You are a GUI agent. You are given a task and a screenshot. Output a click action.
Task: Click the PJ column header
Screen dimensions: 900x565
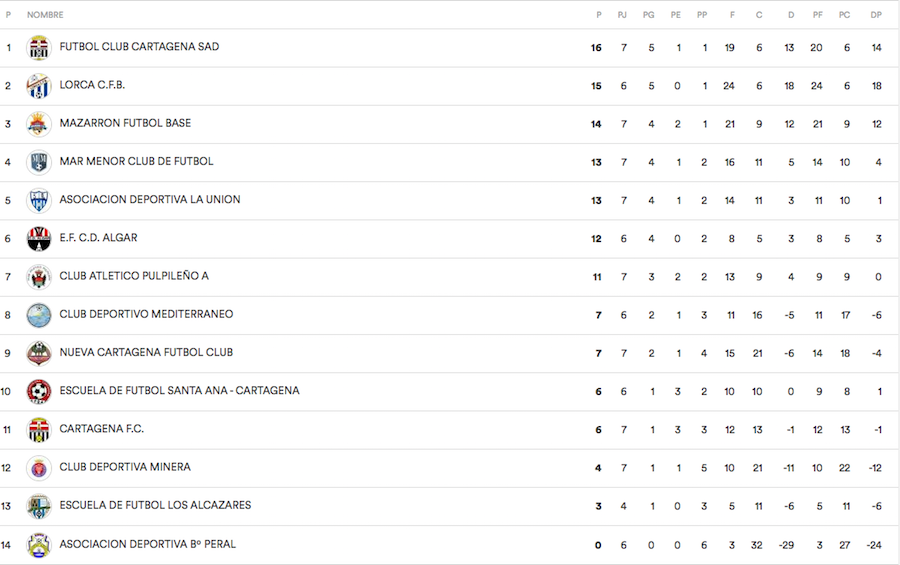coord(622,15)
